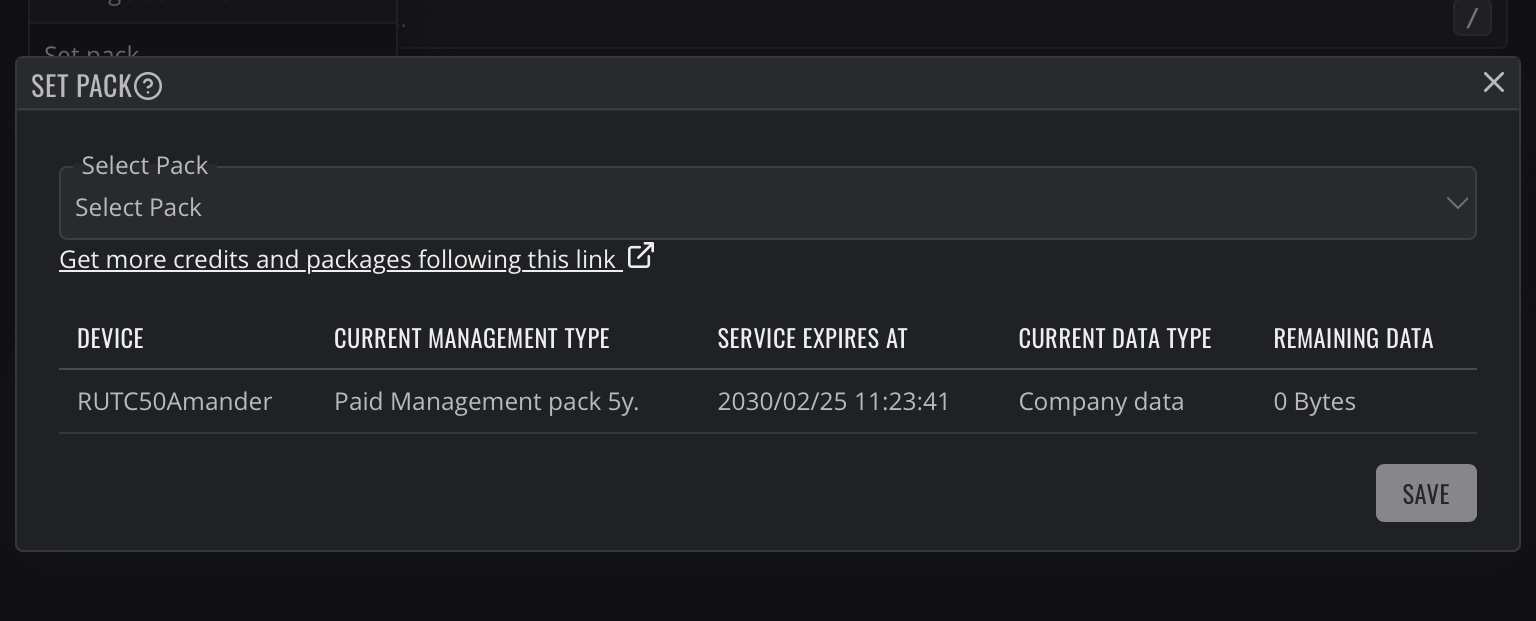Image resolution: width=1536 pixels, height=621 pixels.
Task: Click the external link icon after the link
Action: coord(640,256)
